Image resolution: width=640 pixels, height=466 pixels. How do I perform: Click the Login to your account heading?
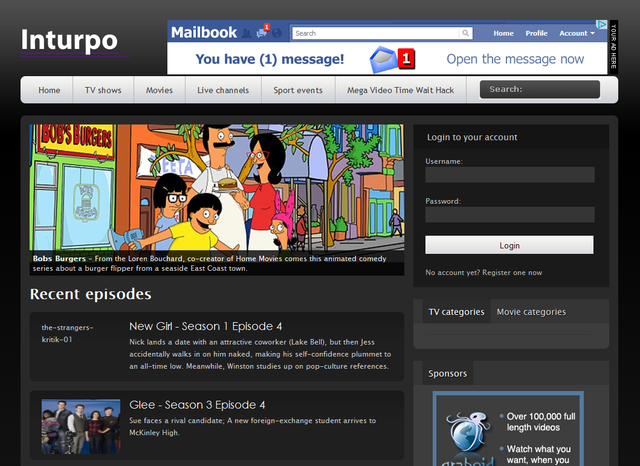(x=472, y=137)
